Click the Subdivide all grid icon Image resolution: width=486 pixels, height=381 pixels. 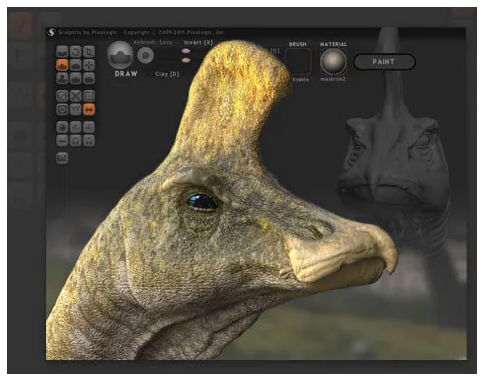pos(89,96)
